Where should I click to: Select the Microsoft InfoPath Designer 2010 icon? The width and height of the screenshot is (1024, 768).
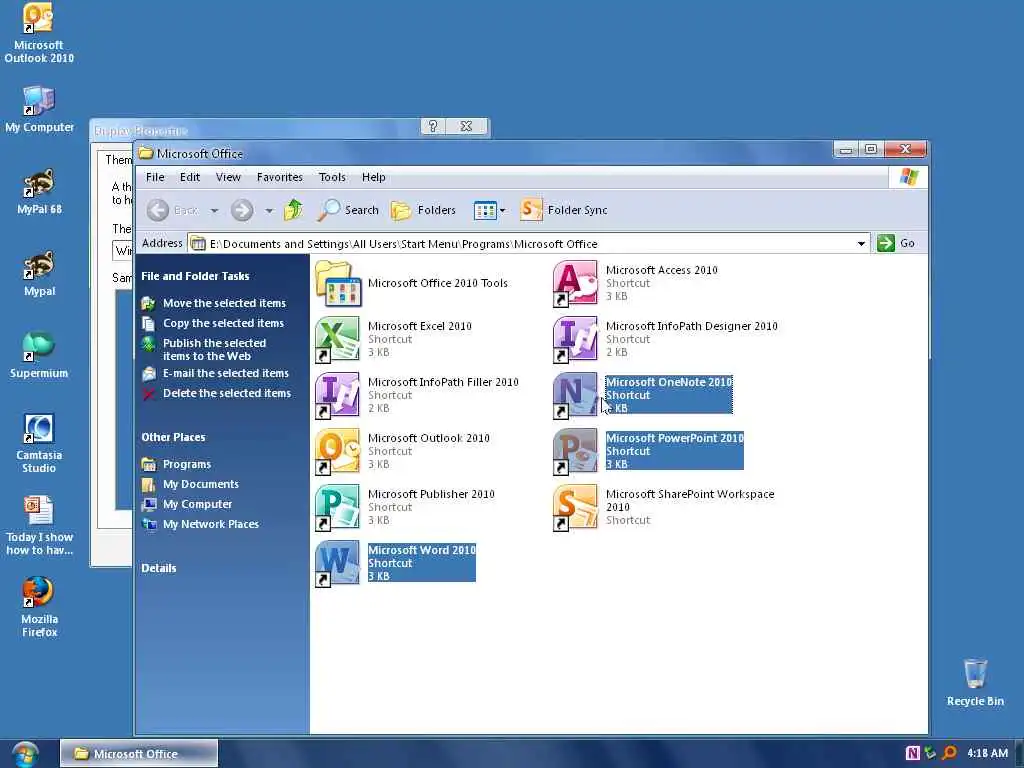pos(575,340)
